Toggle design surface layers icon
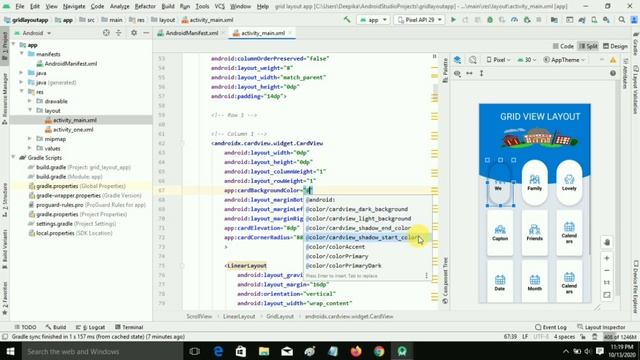This screenshot has height=360, width=640. [x=458, y=60]
